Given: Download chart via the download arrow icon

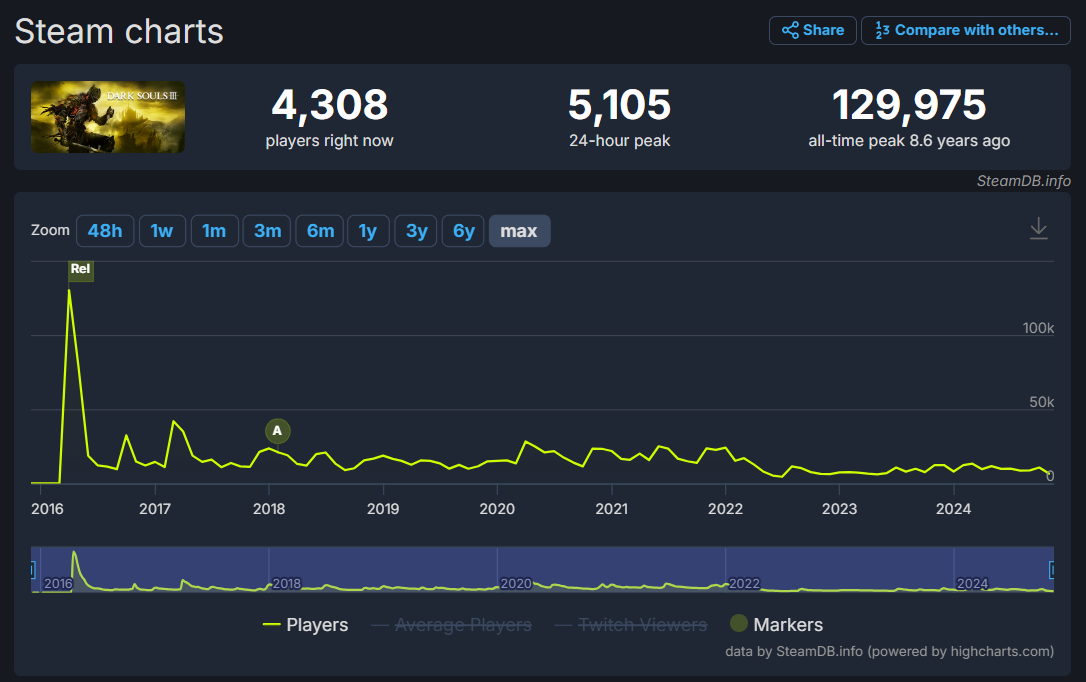Looking at the screenshot, I should [x=1038, y=228].
